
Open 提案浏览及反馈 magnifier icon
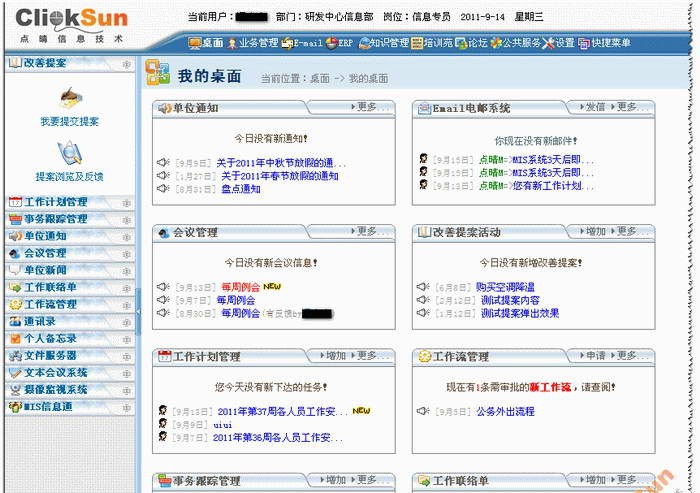coord(69,153)
